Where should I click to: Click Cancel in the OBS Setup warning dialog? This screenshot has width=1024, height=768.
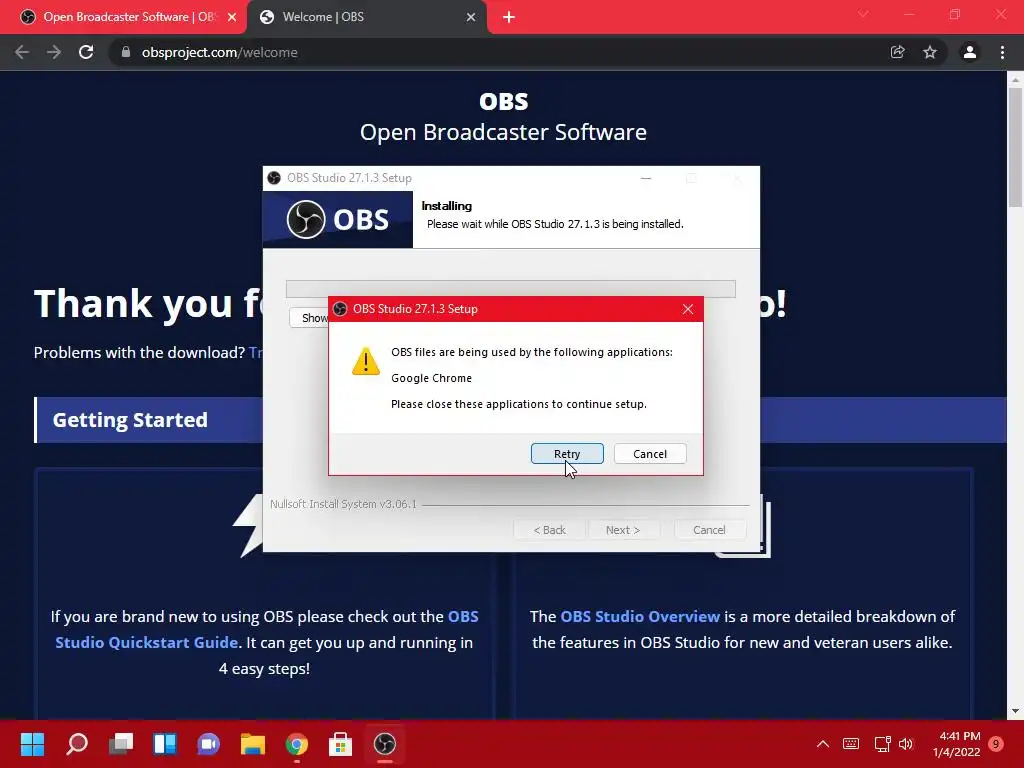tap(650, 453)
